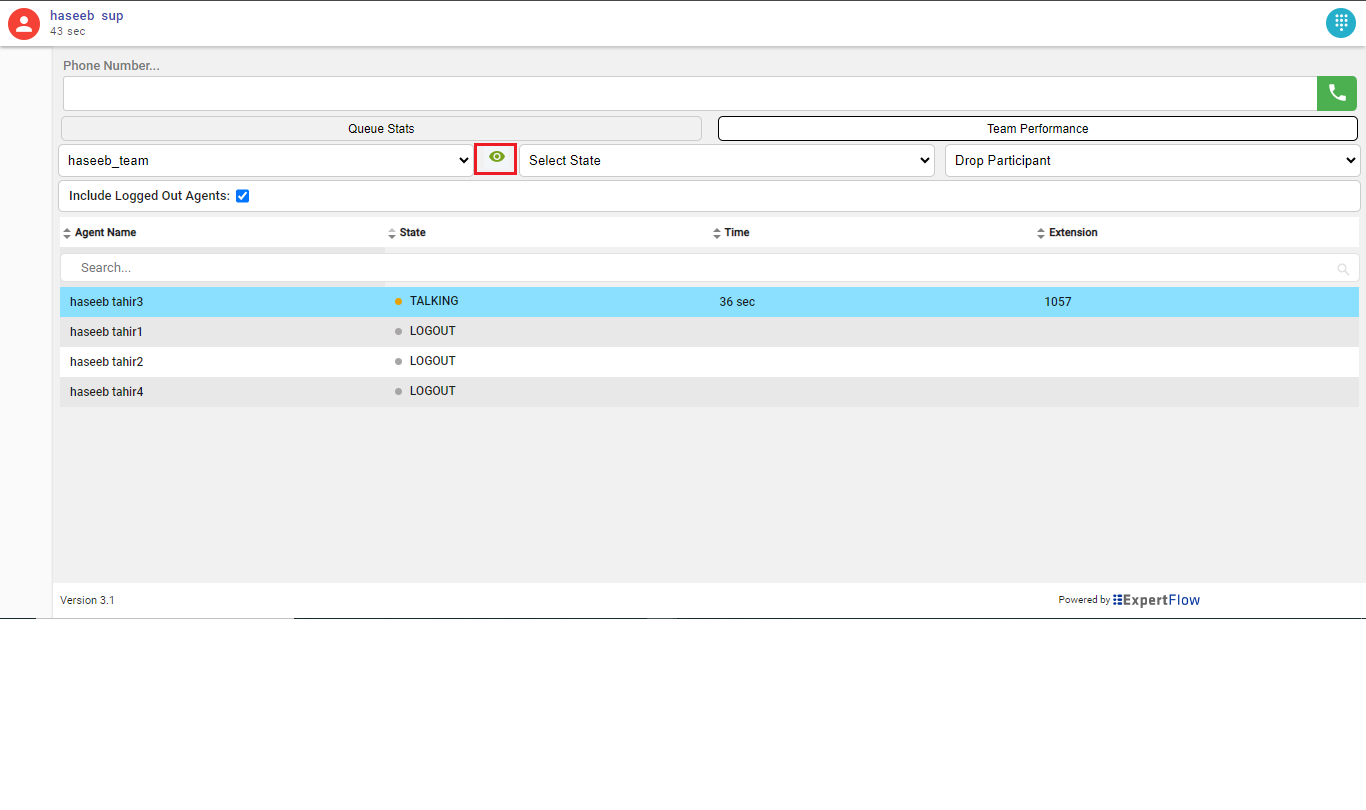The height and width of the screenshot is (810, 1366).
Task: Click the green eye monitor icon
Action: pyautogui.click(x=496, y=158)
